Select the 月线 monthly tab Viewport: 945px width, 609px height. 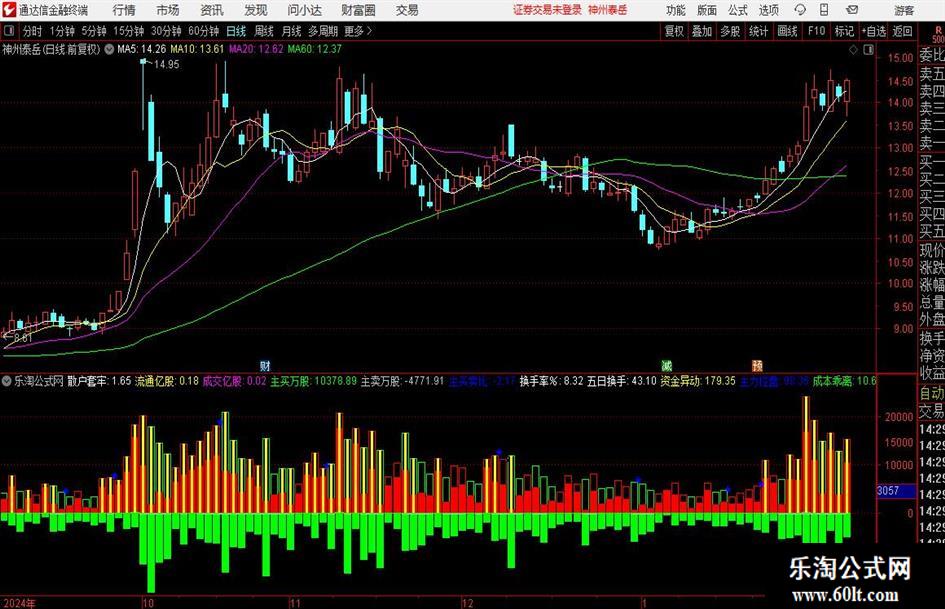(291, 31)
